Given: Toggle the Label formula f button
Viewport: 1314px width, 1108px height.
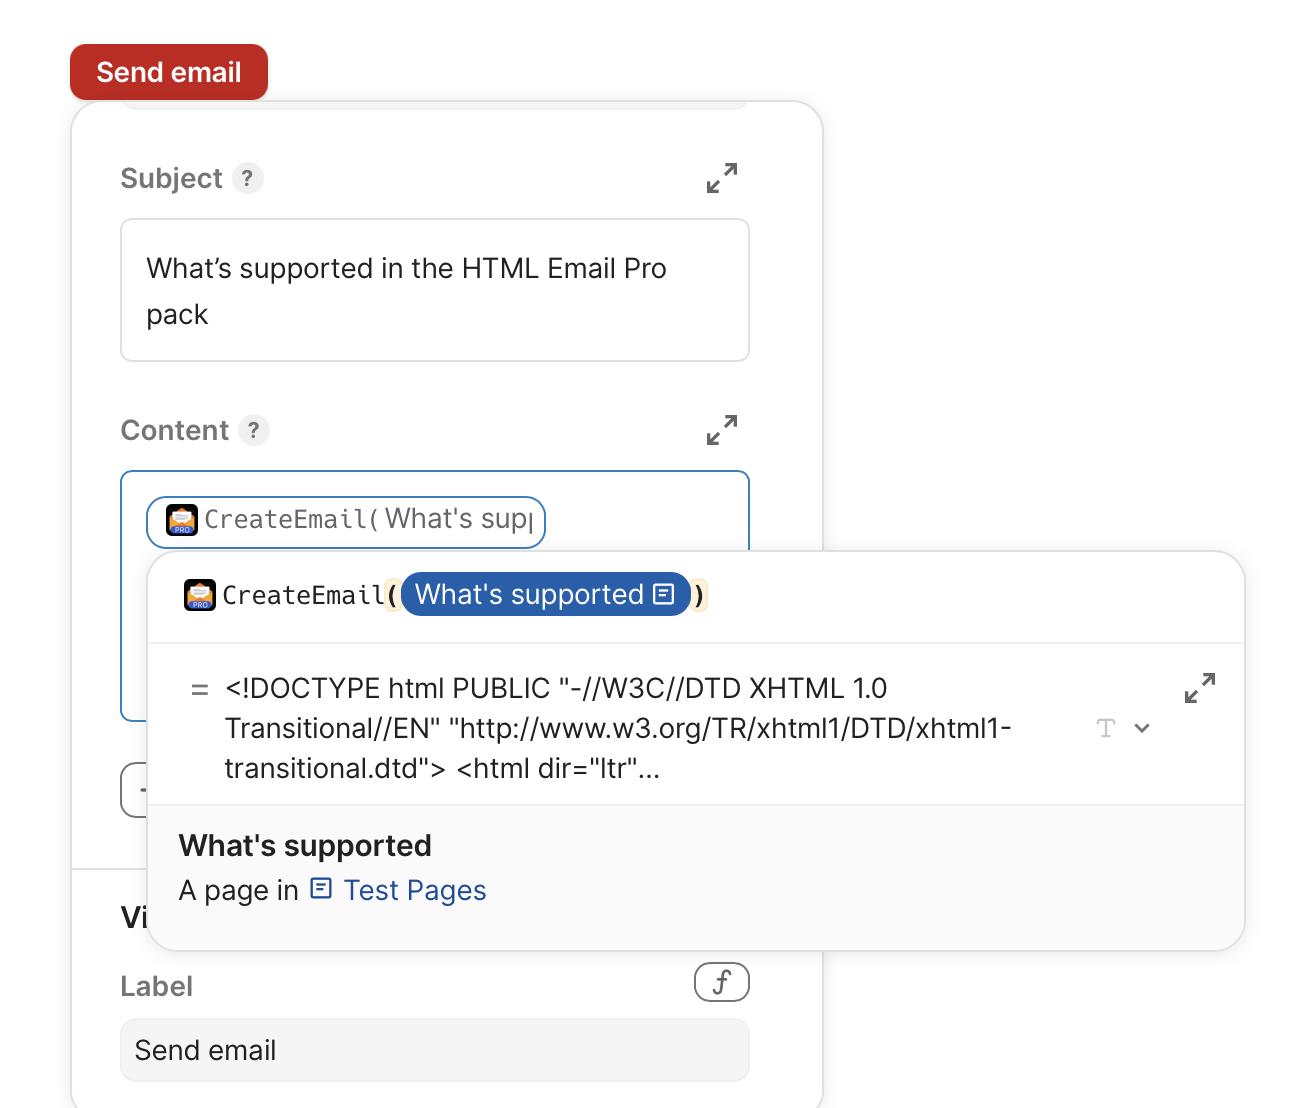Looking at the screenshot, I should pyautogui.click(x=722, y=982).
